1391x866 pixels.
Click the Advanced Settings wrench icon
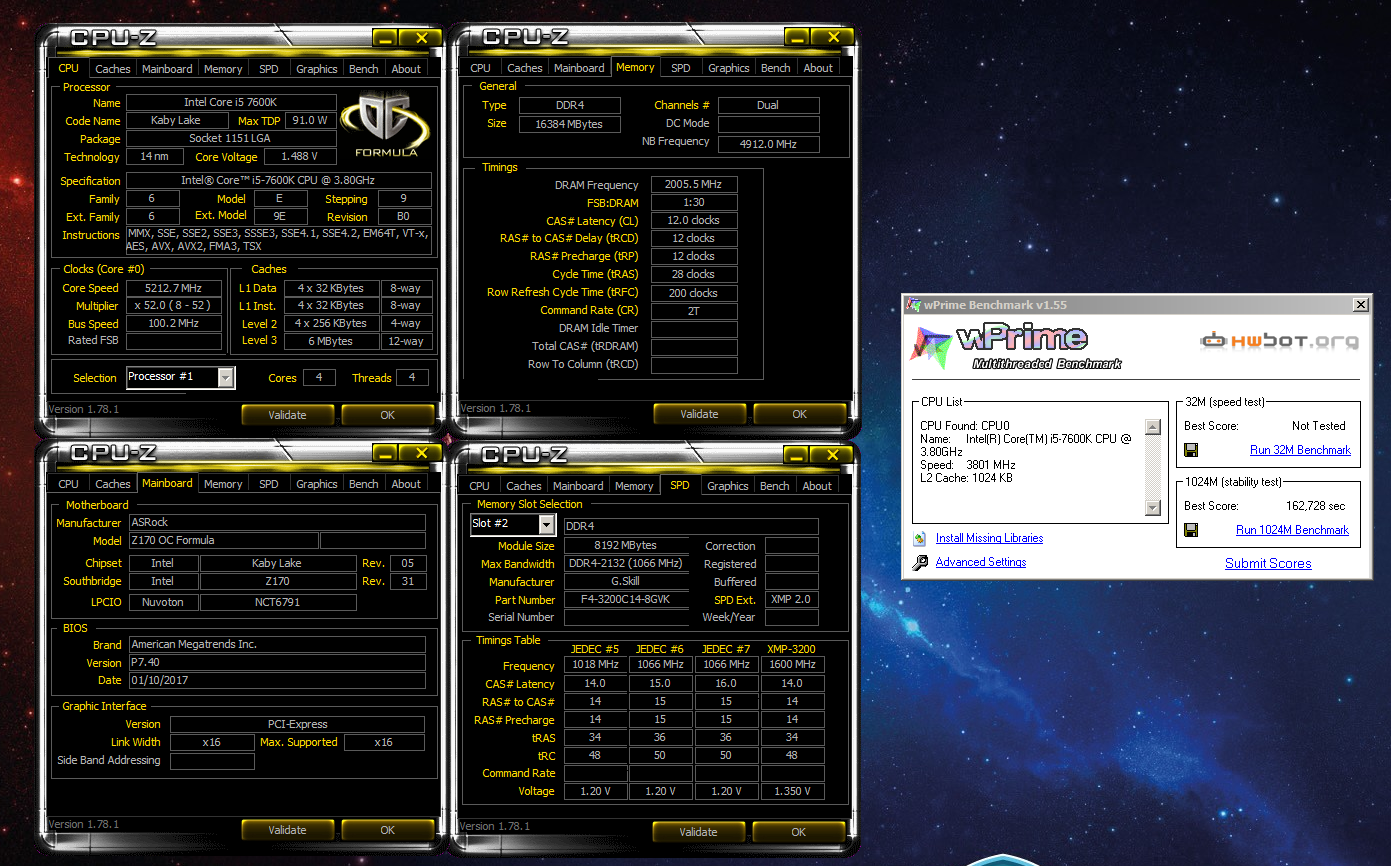920,563
